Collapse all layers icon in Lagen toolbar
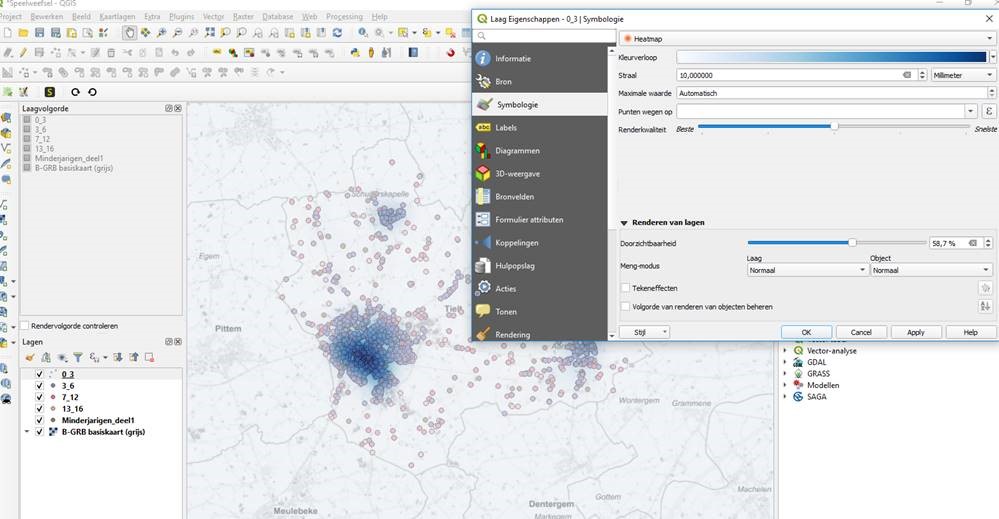Screen dimensions: 999x519 tap(134, 358)
